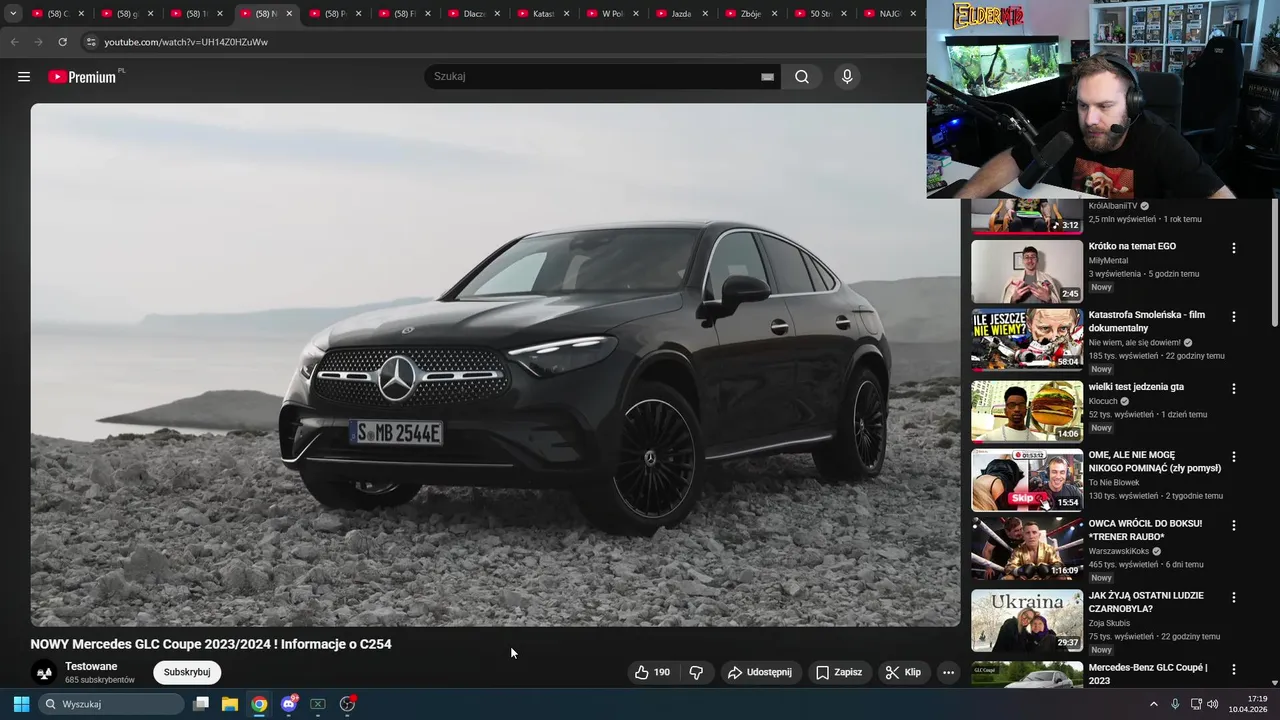This screenshot has height=720, width=1280.
Task: Open the Windows Start menu
Action: point(21,704)
